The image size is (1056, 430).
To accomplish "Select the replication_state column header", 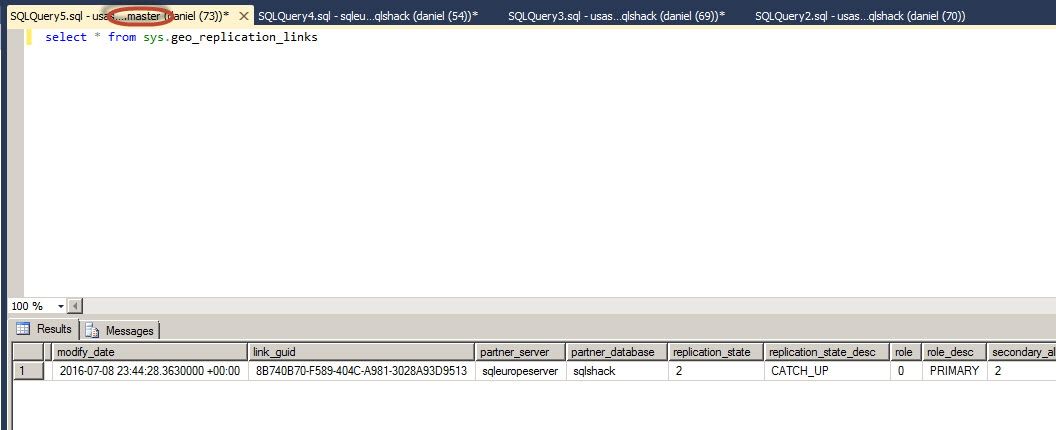I will pos(716,352).
